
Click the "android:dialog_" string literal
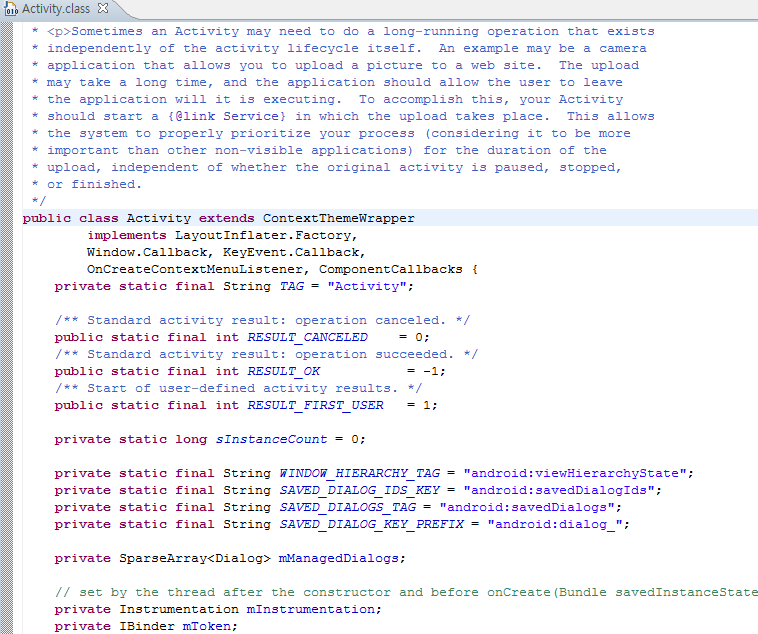(555, 524)
